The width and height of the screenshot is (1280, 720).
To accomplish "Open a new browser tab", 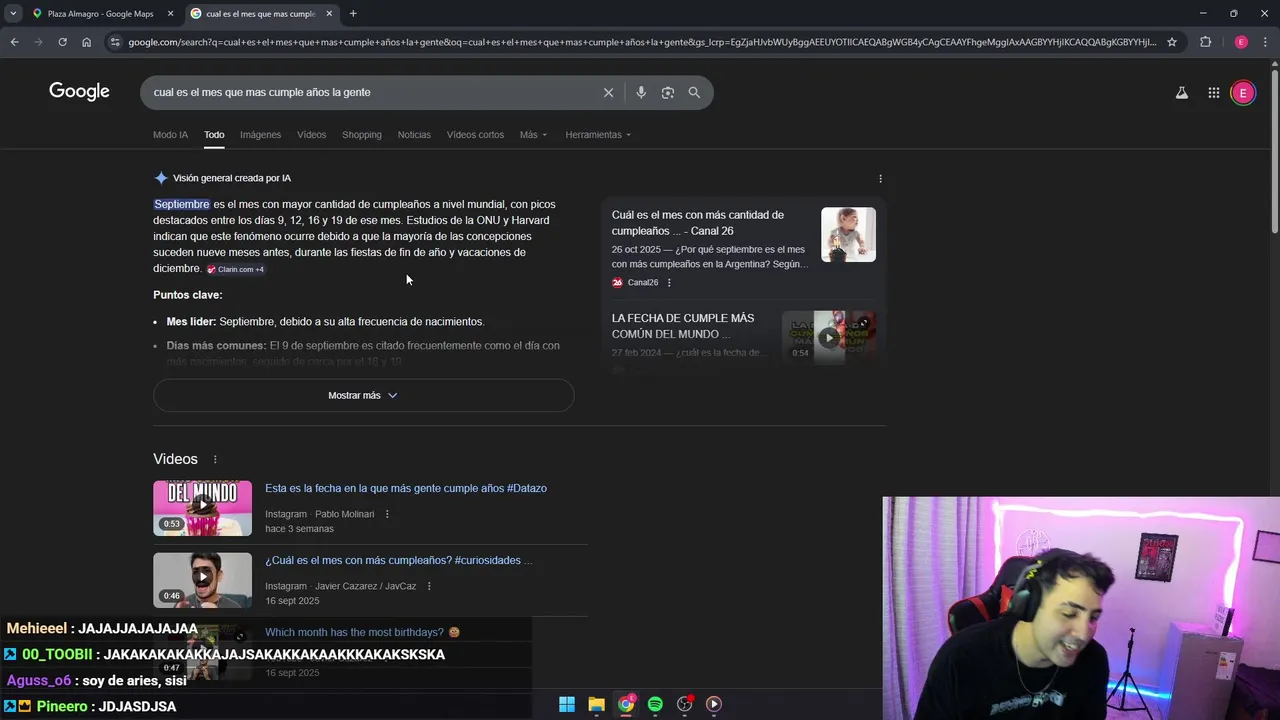I will tap(353, 13).
